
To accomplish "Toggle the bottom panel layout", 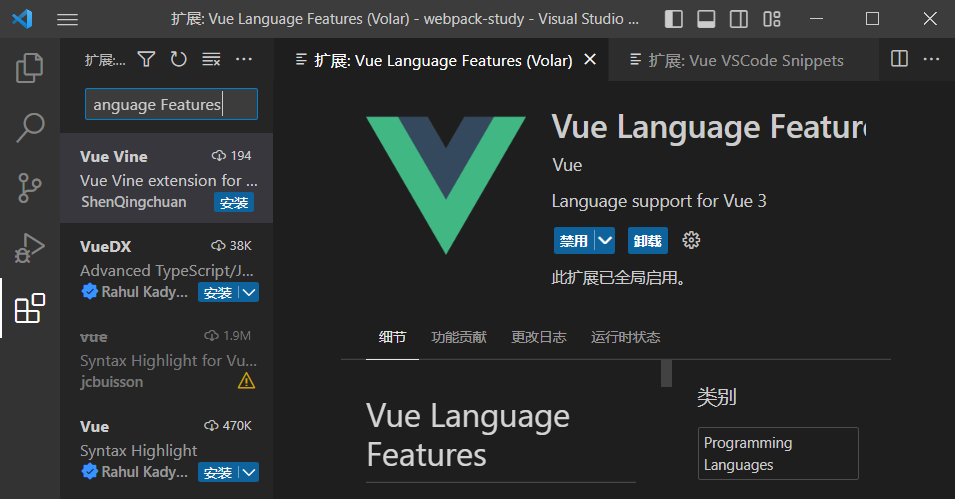I will (x=707, y=19).
